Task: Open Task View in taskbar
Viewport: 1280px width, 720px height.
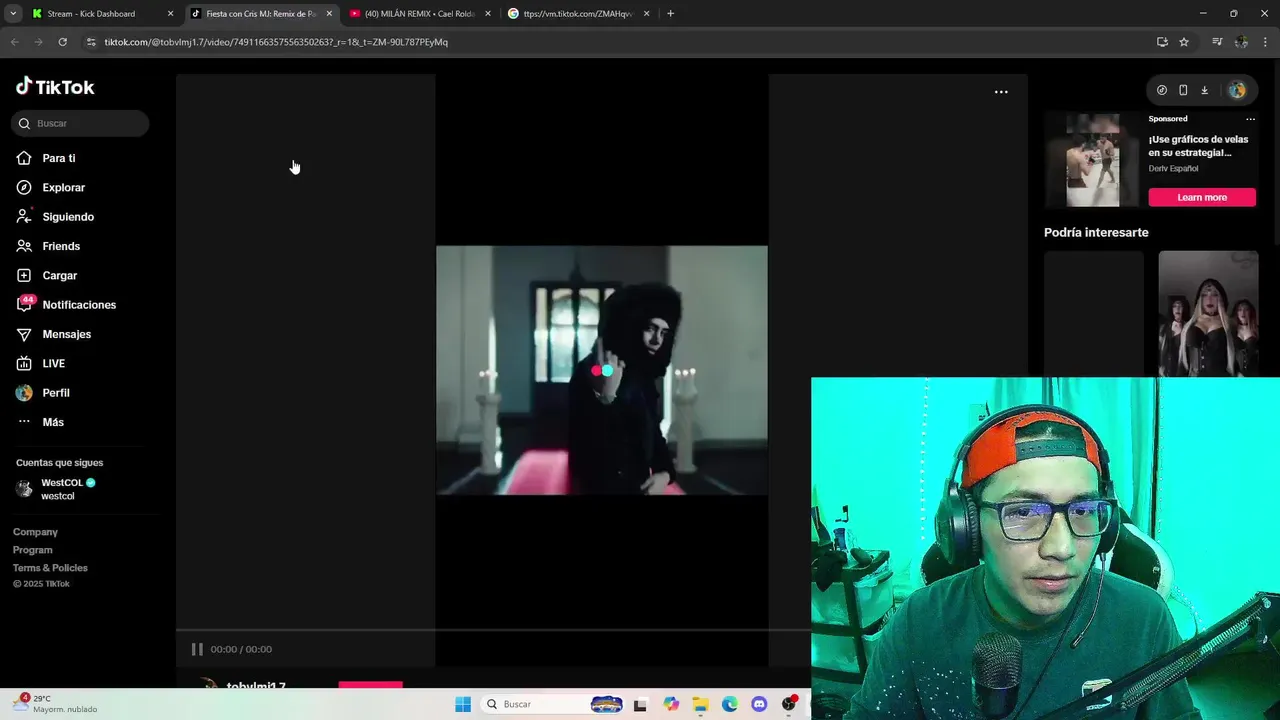Action: 640,705
